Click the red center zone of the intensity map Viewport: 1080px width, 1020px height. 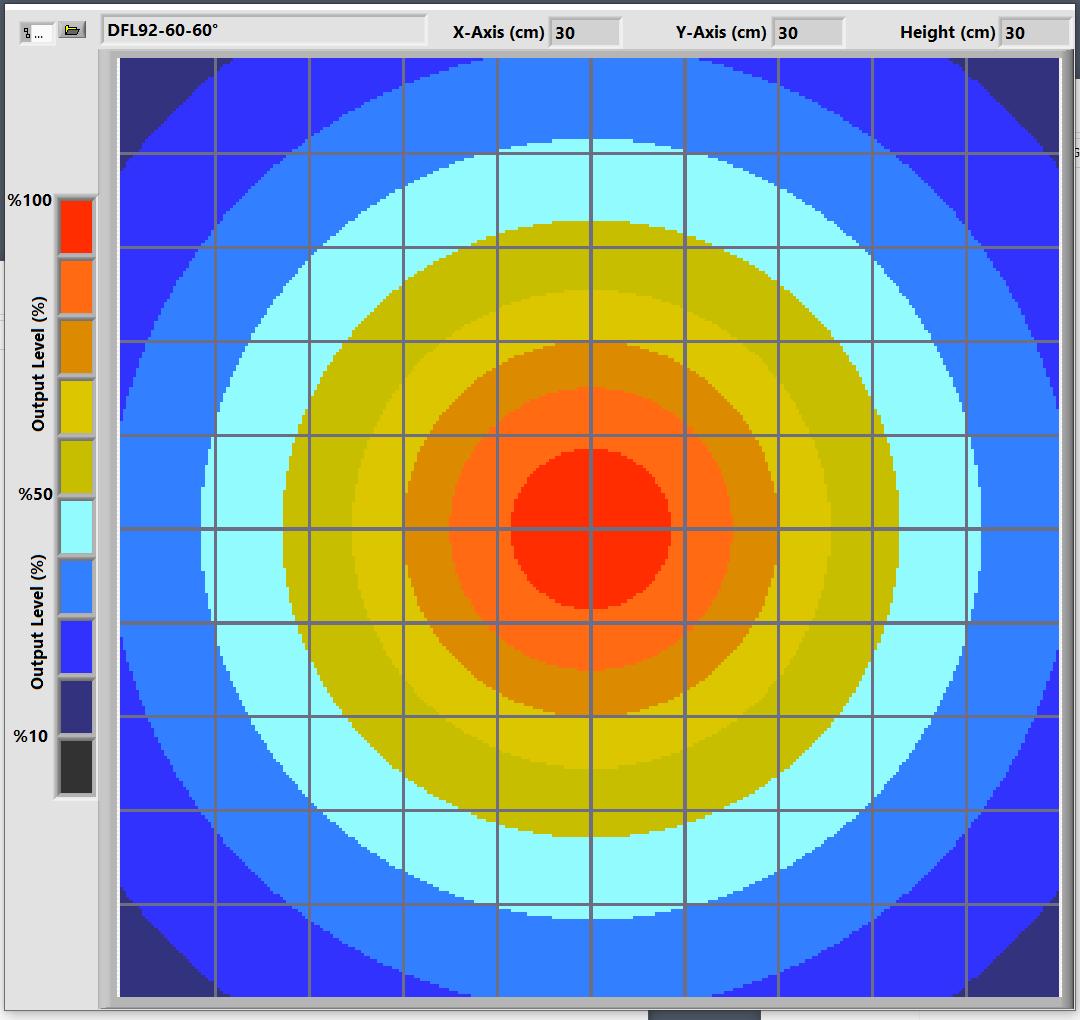point(591,529)
